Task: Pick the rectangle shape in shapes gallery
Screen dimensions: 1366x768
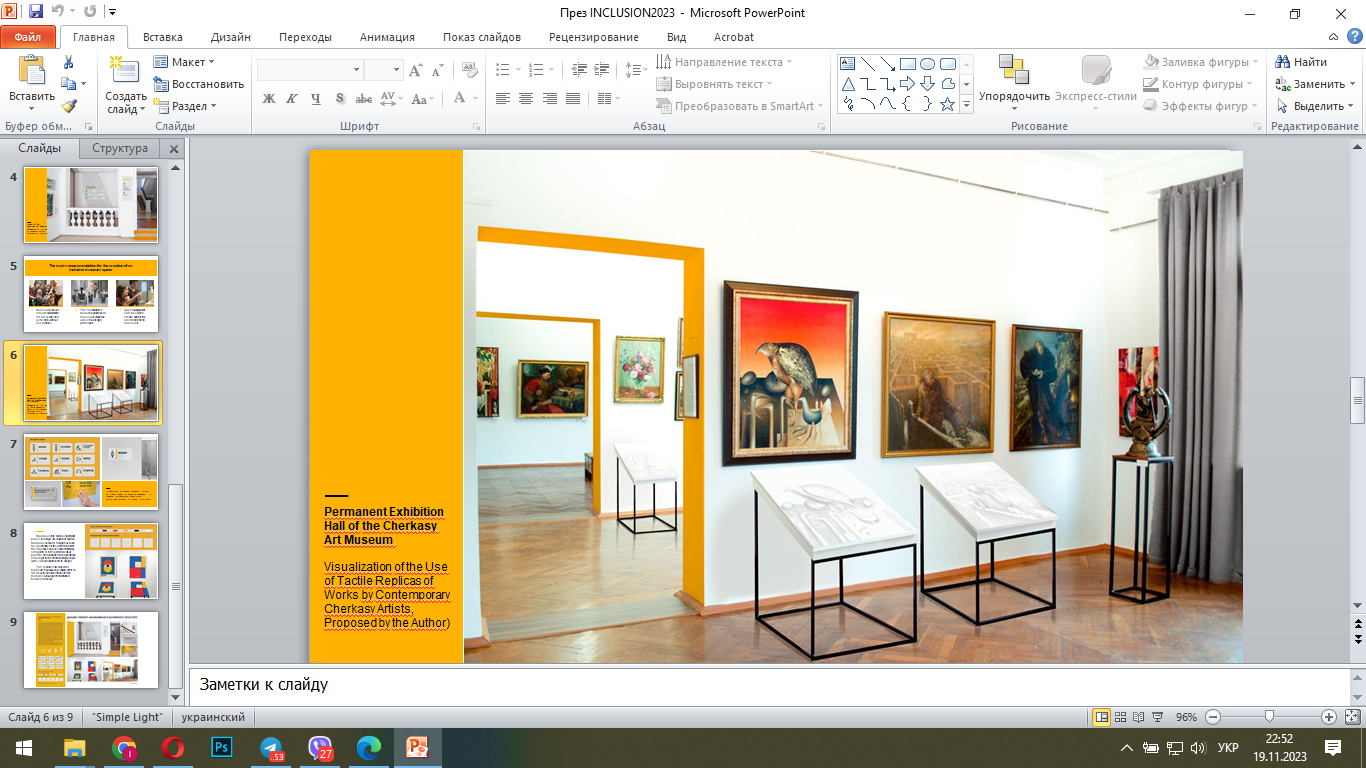Action: pos(907,64)
